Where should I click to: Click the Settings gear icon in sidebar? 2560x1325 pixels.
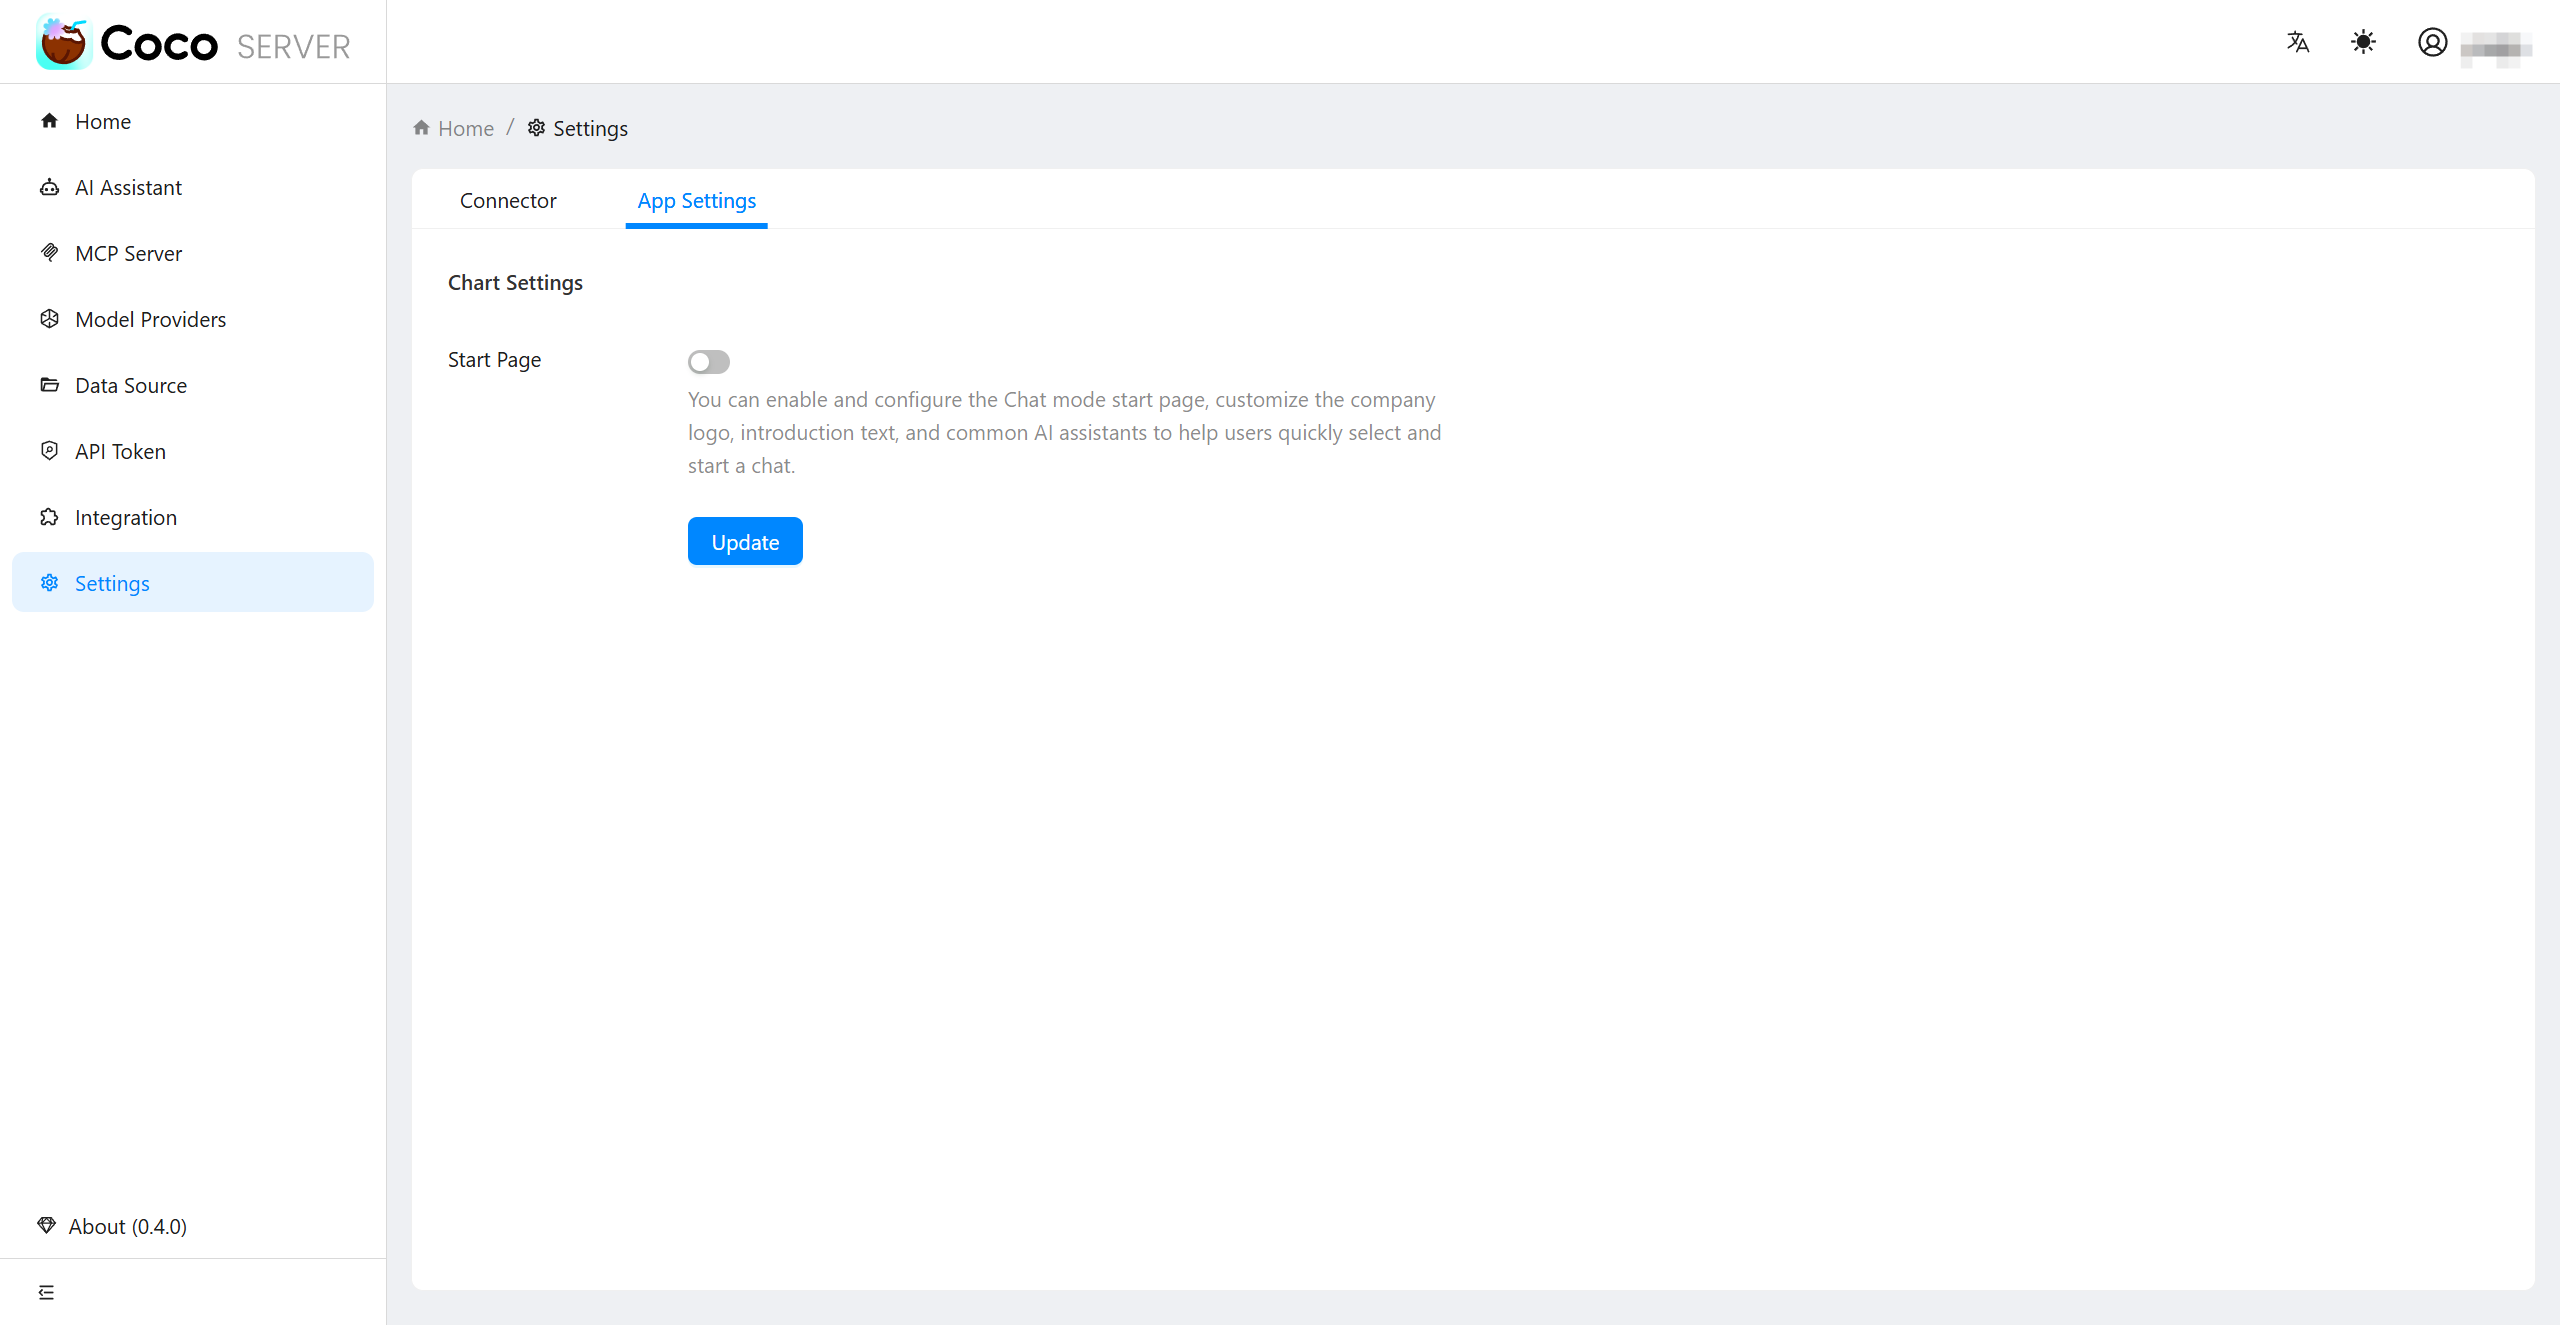tap(49, 583)
